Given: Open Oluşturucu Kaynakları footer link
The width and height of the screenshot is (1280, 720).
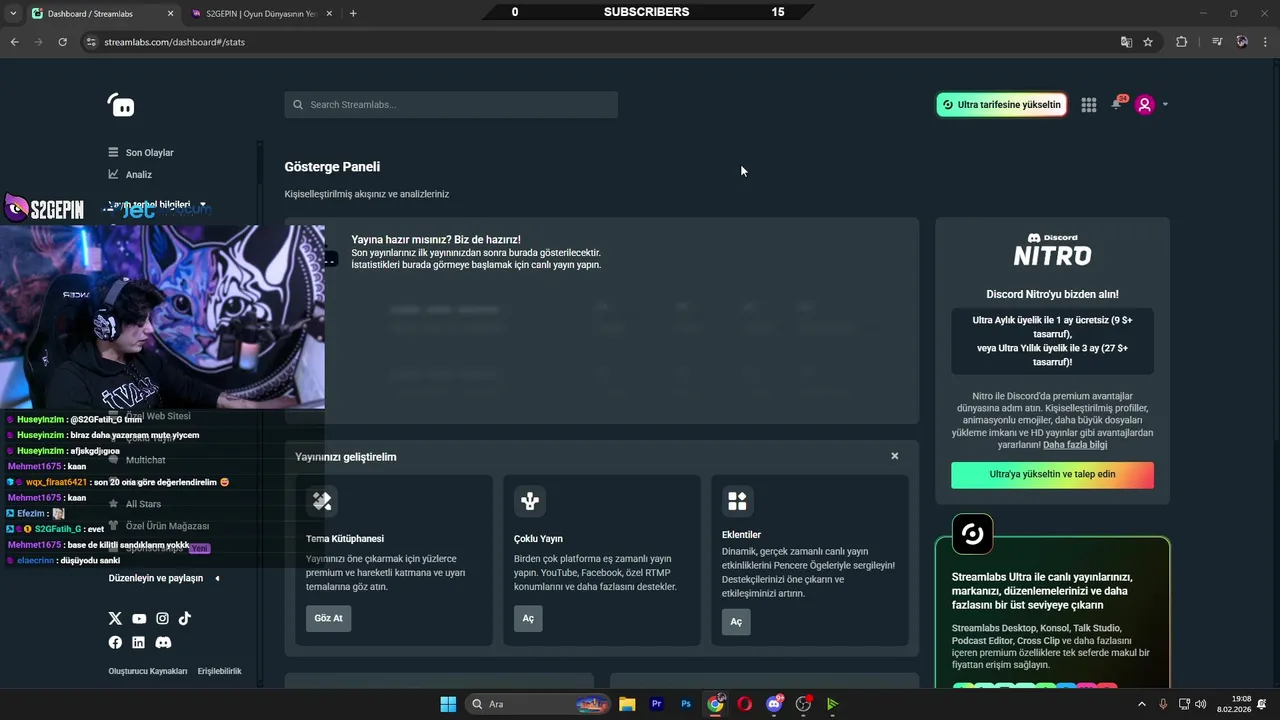Looking at the screenshot, I should pos(148,671).
